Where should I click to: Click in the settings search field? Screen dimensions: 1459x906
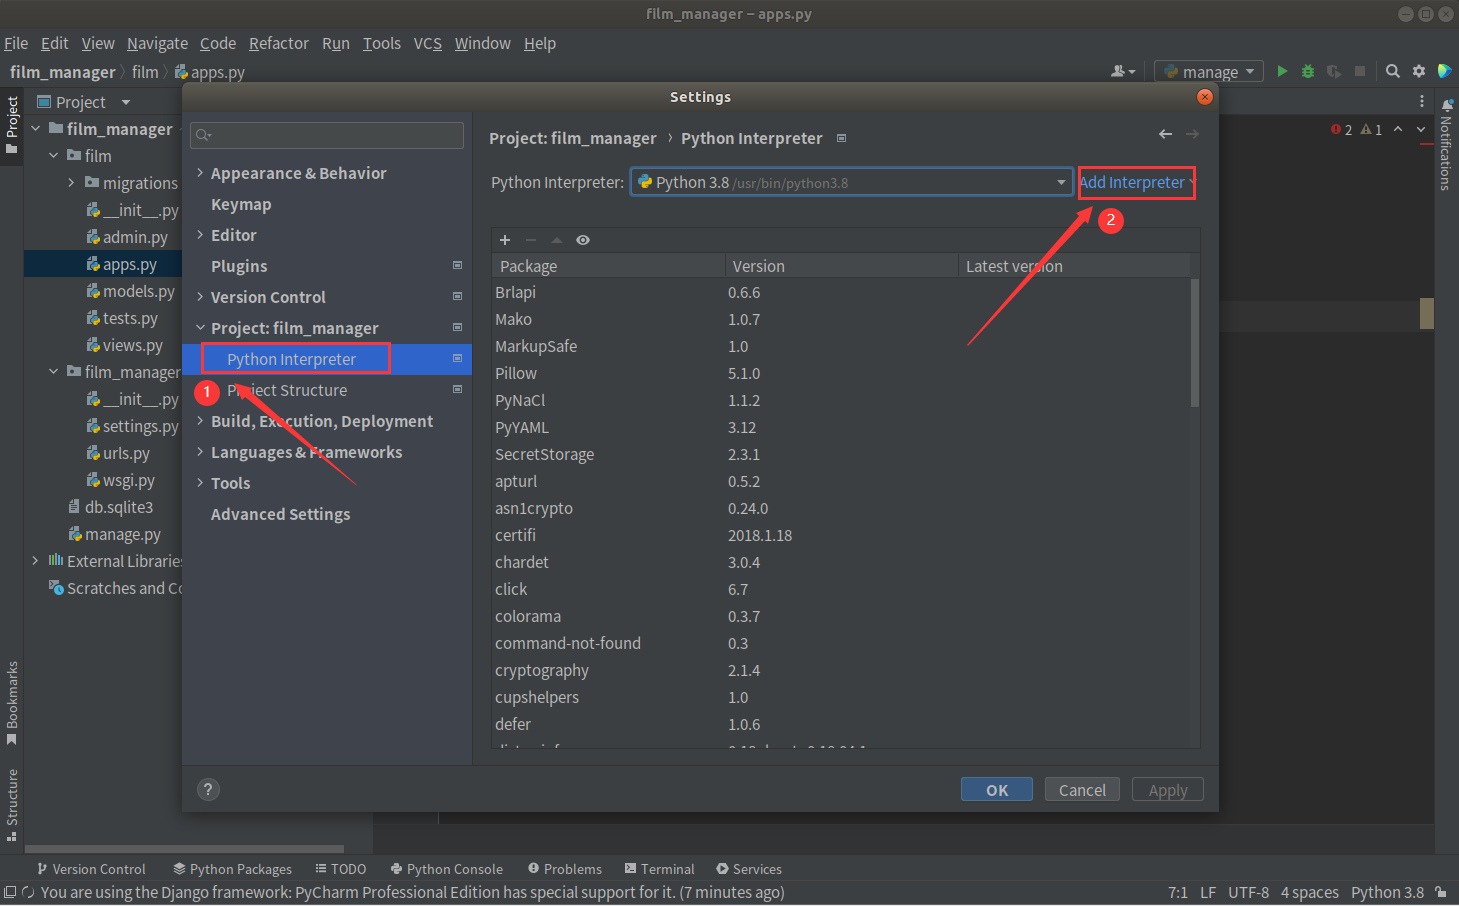click(327, 135)
